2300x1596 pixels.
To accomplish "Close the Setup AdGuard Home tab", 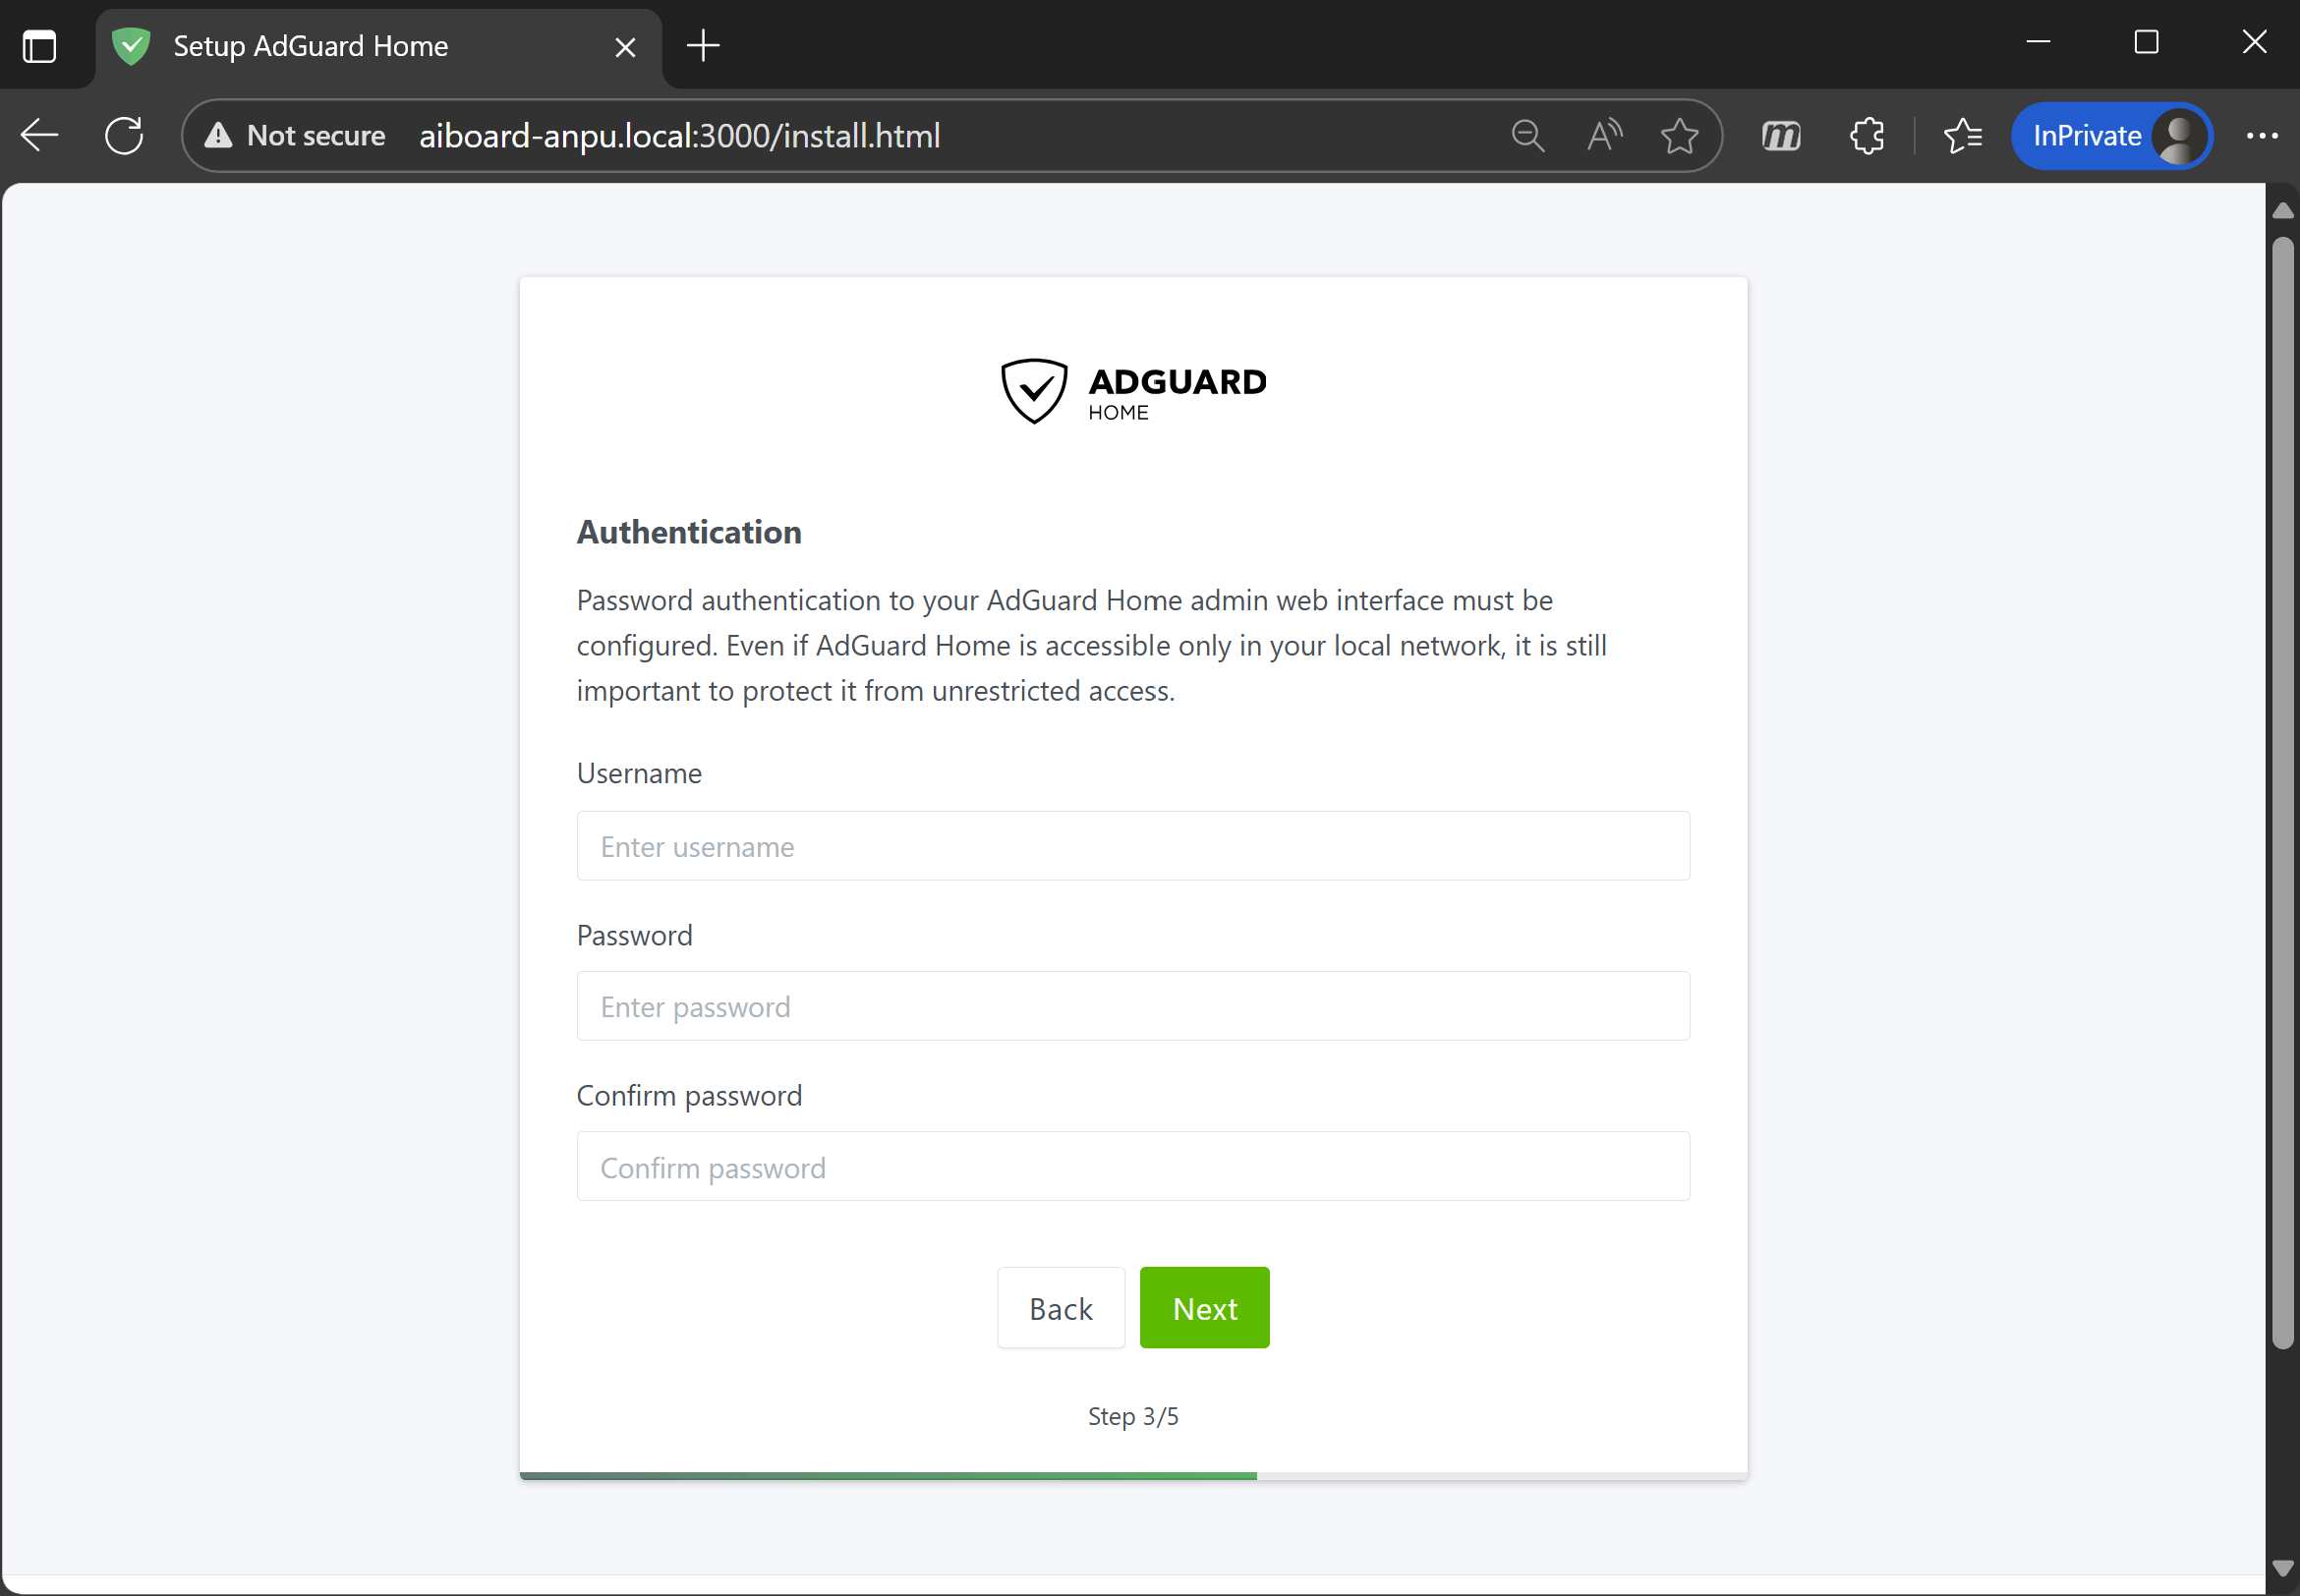I will [625, 47].
